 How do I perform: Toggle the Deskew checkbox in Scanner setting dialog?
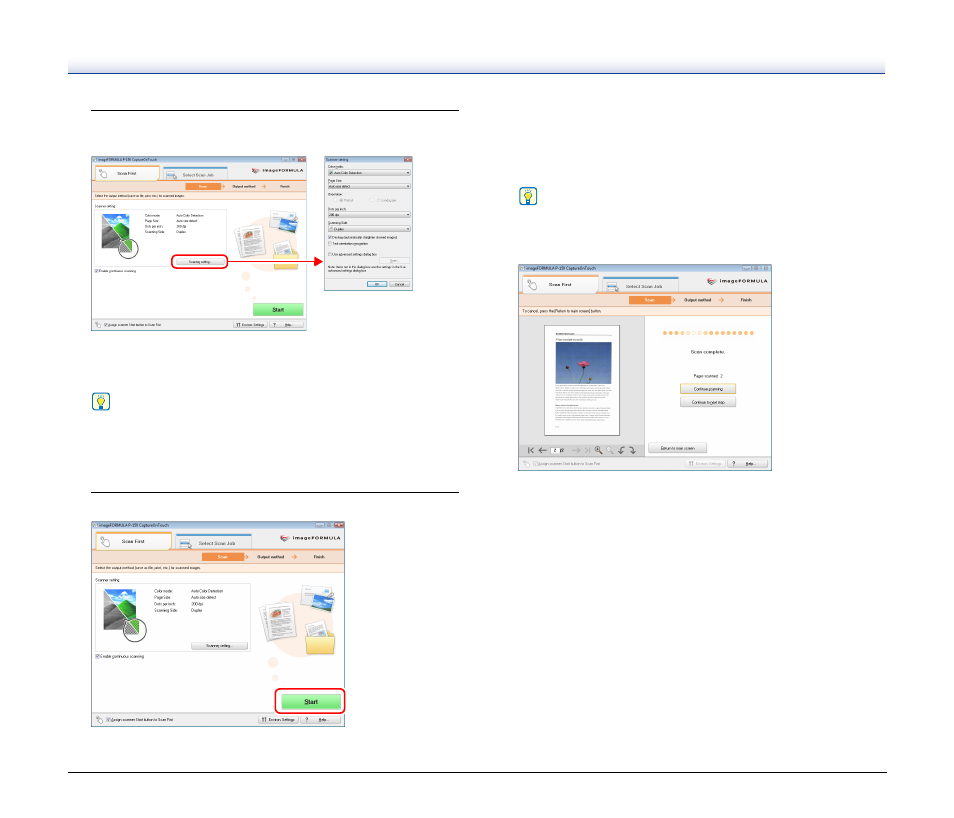(x=330, y=237)
